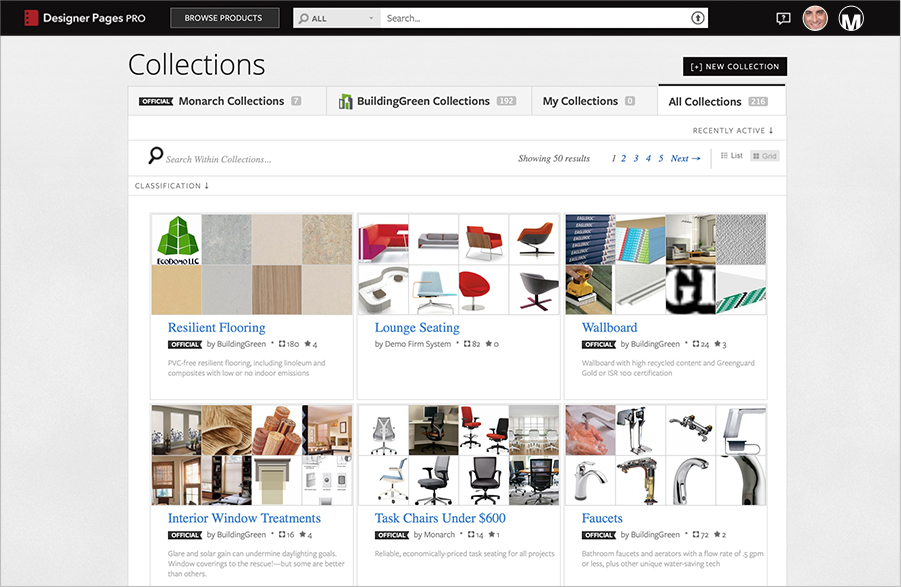Go to results page 5
The image size is (901, 587).
click(x=661, y=158)
